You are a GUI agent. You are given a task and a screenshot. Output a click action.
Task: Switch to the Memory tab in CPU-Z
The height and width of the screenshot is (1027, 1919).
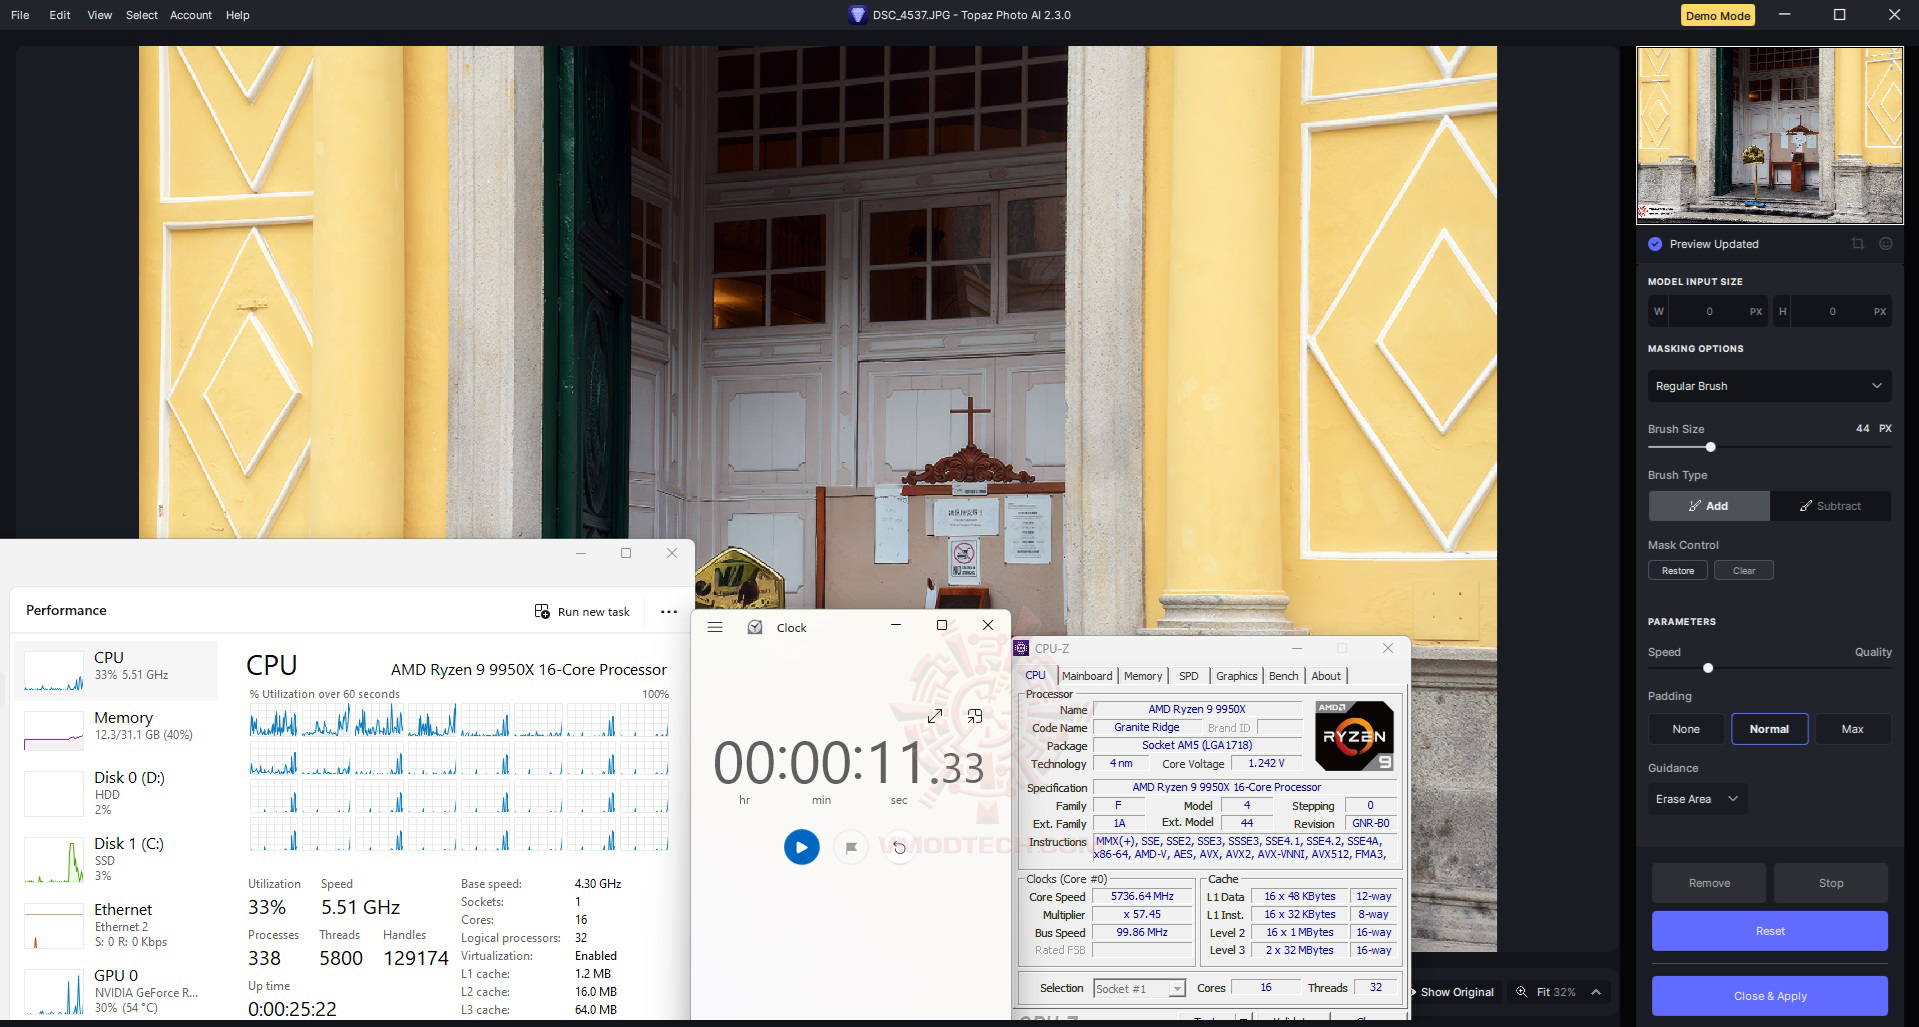[x=1143, y=676]
